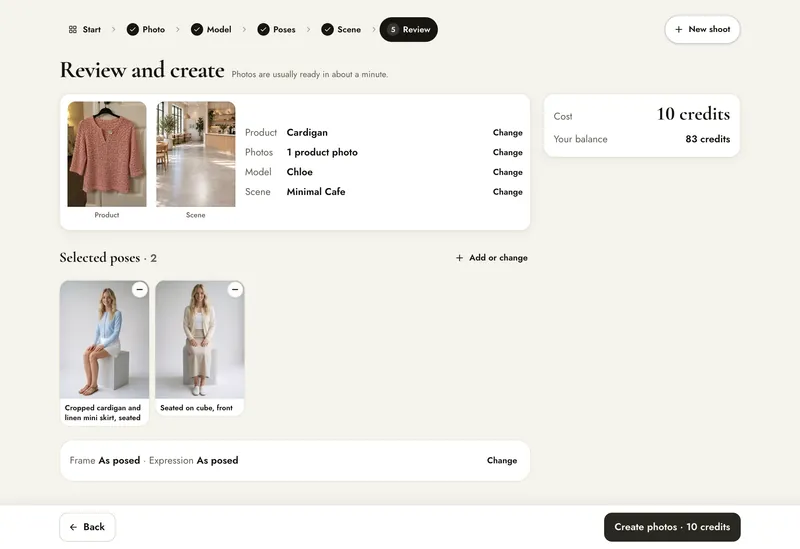800x549 pixels.
Task: Change the Product Cardigan
Action: [x=508, y=133]
